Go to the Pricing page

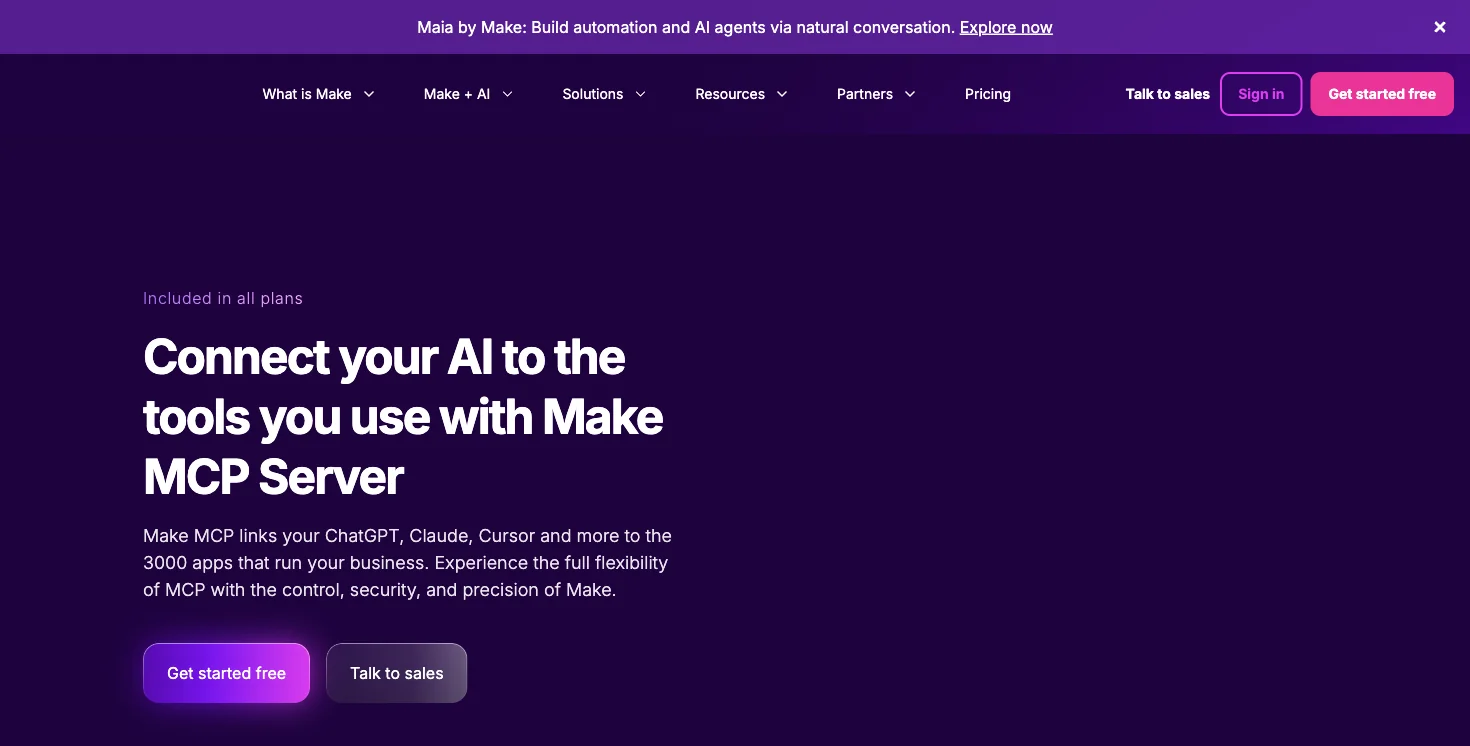point(988,94)
